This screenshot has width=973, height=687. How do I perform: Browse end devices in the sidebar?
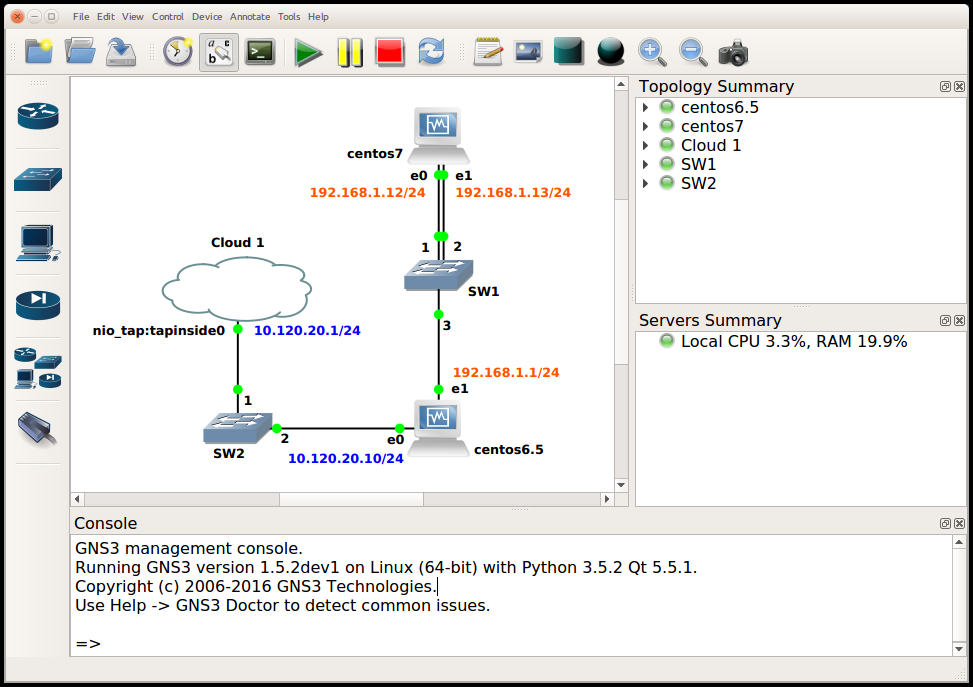(x=38, y=243)
